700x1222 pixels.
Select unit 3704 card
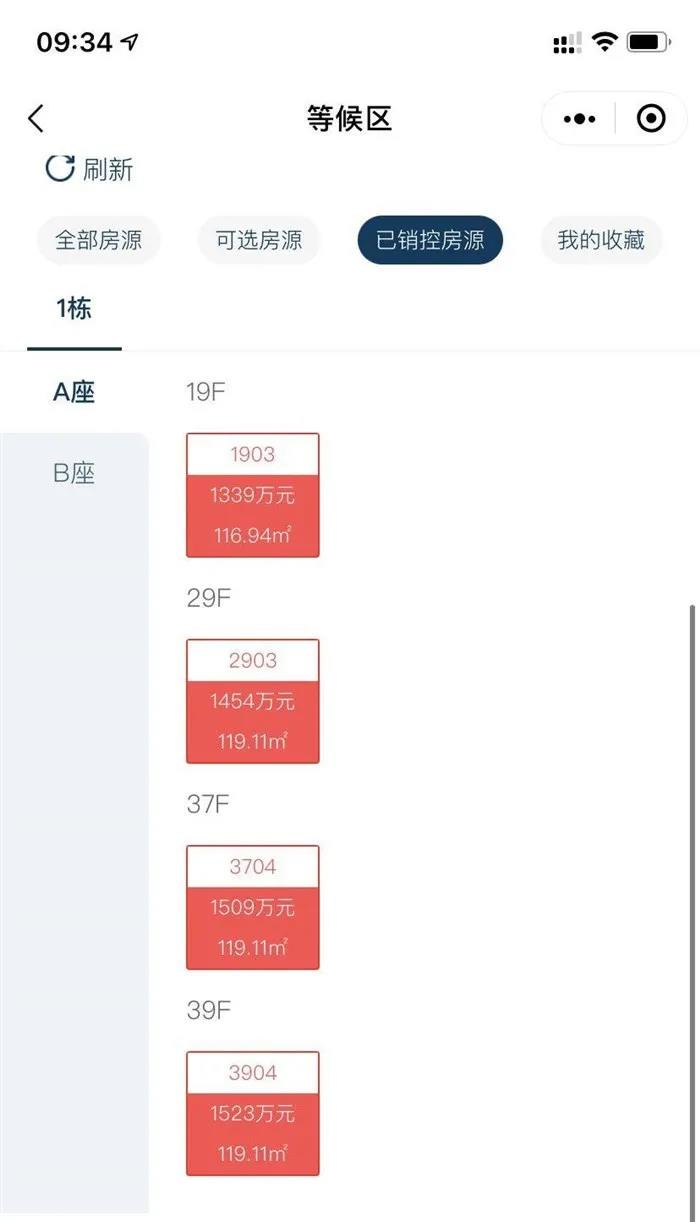[252, 907]
